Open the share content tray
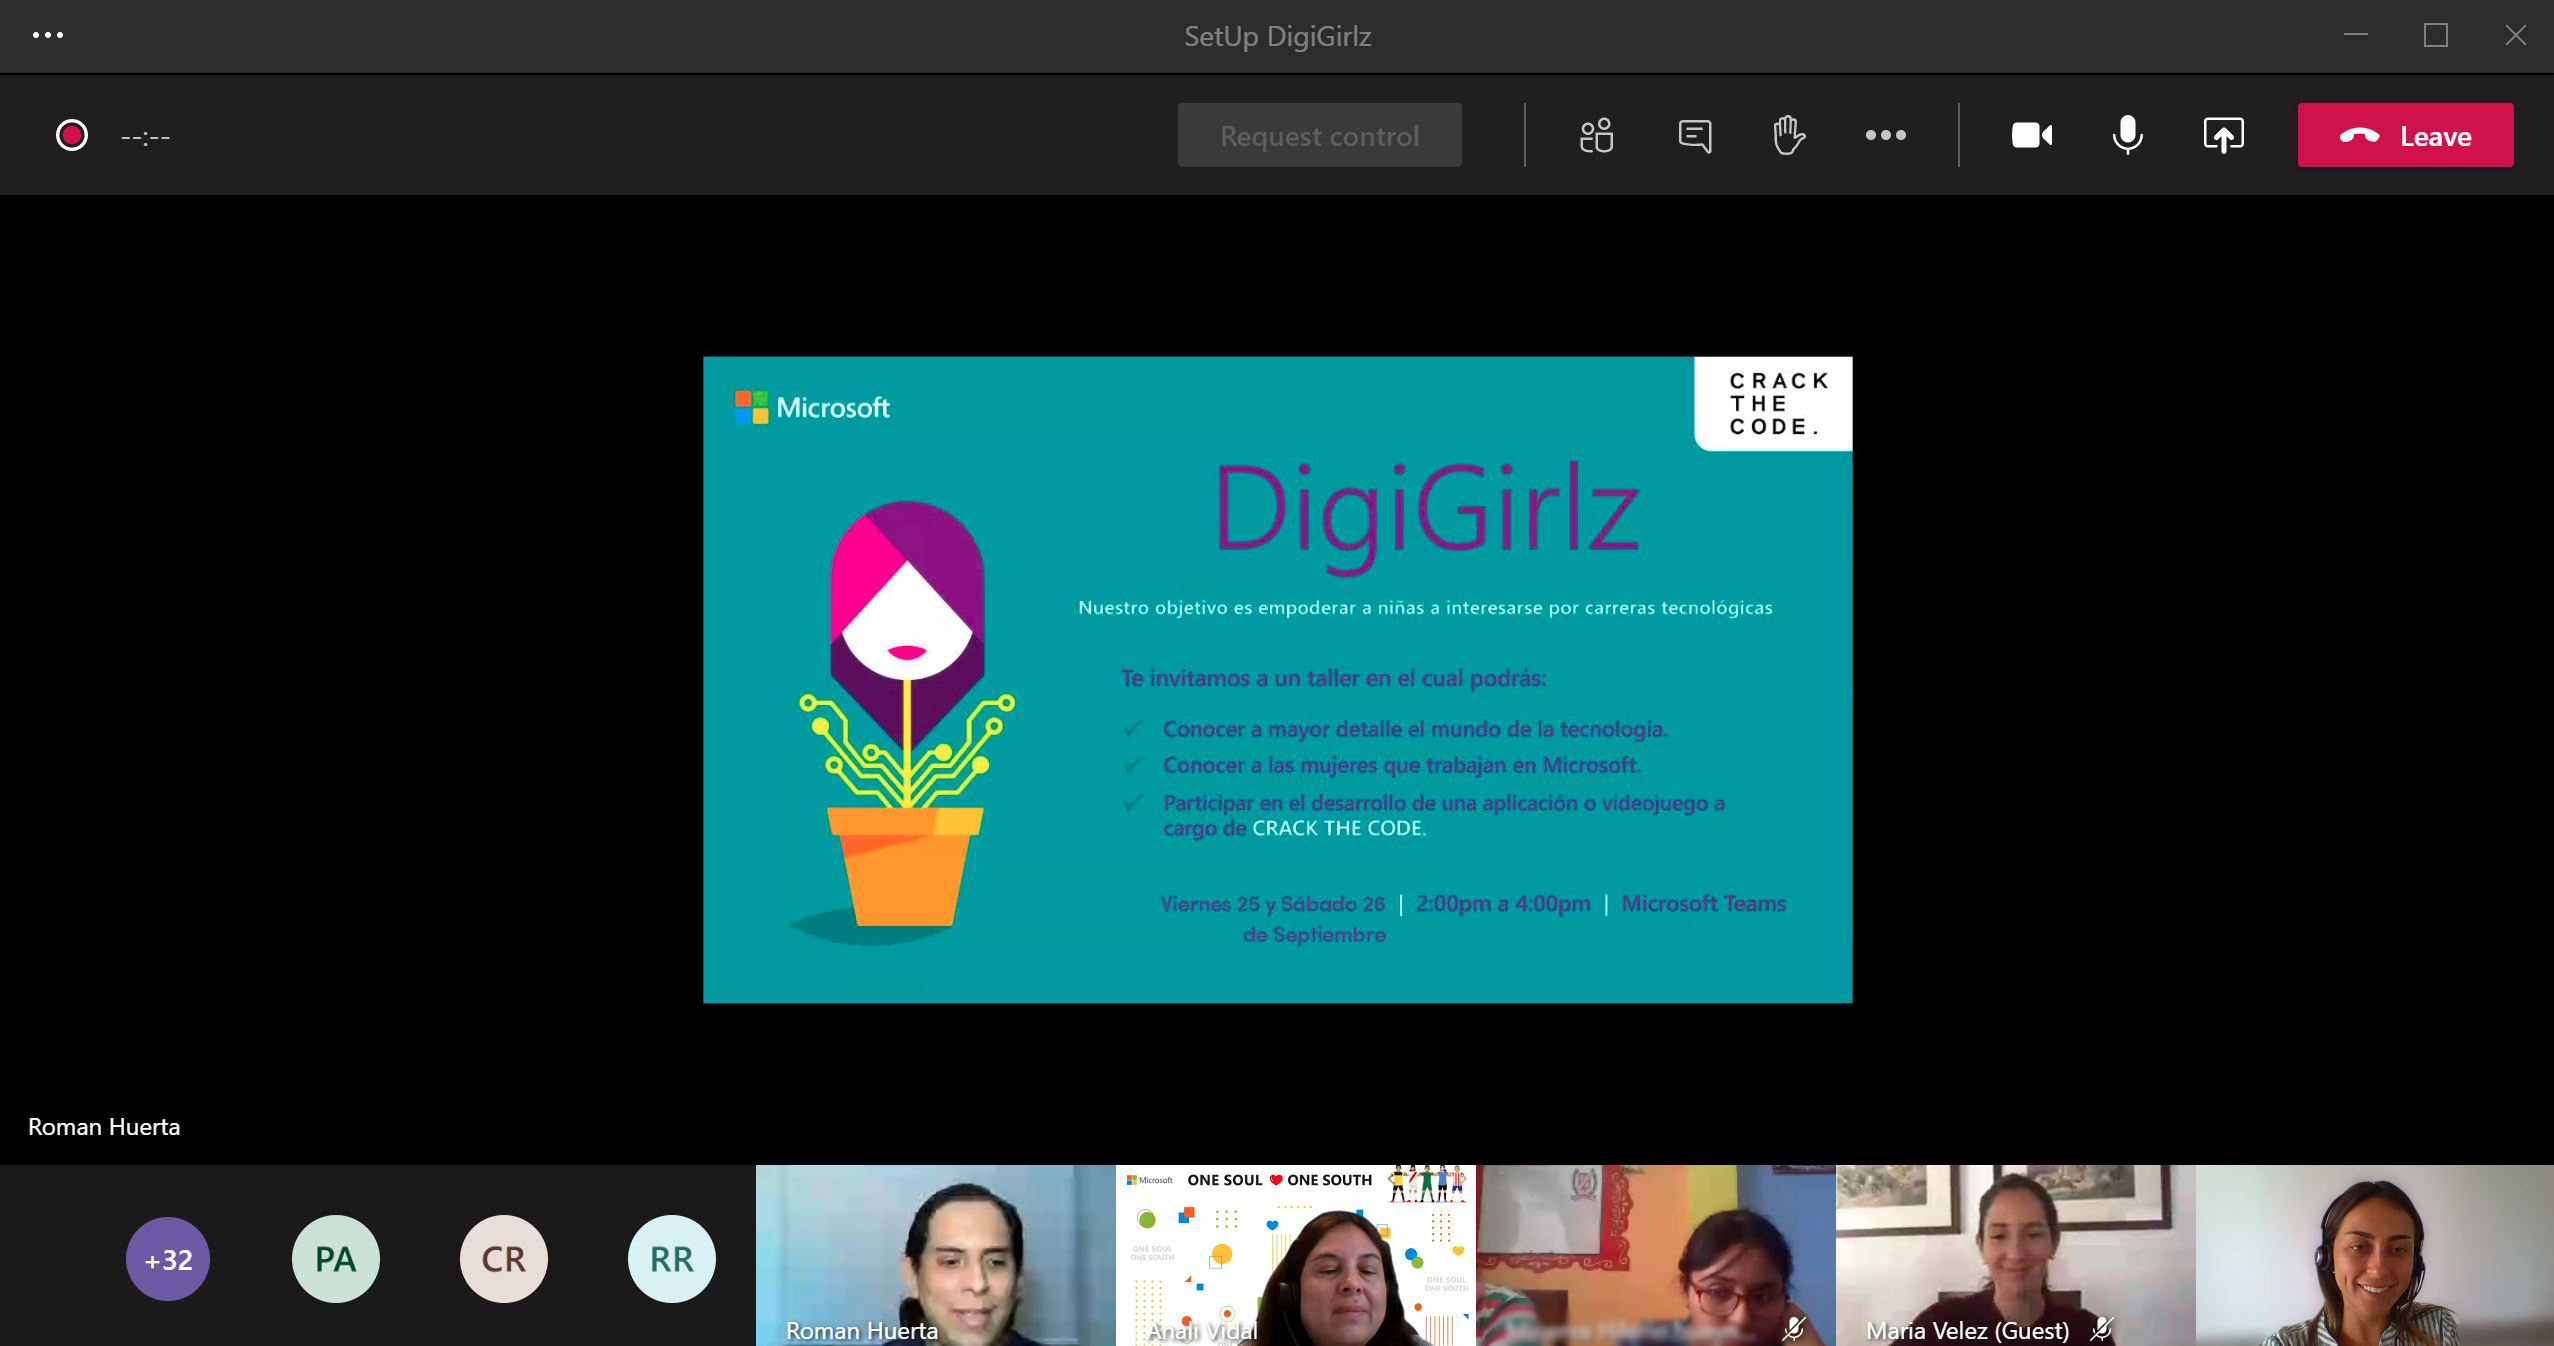Viewport: 2554px width, 1346px height. (2222, 135)
